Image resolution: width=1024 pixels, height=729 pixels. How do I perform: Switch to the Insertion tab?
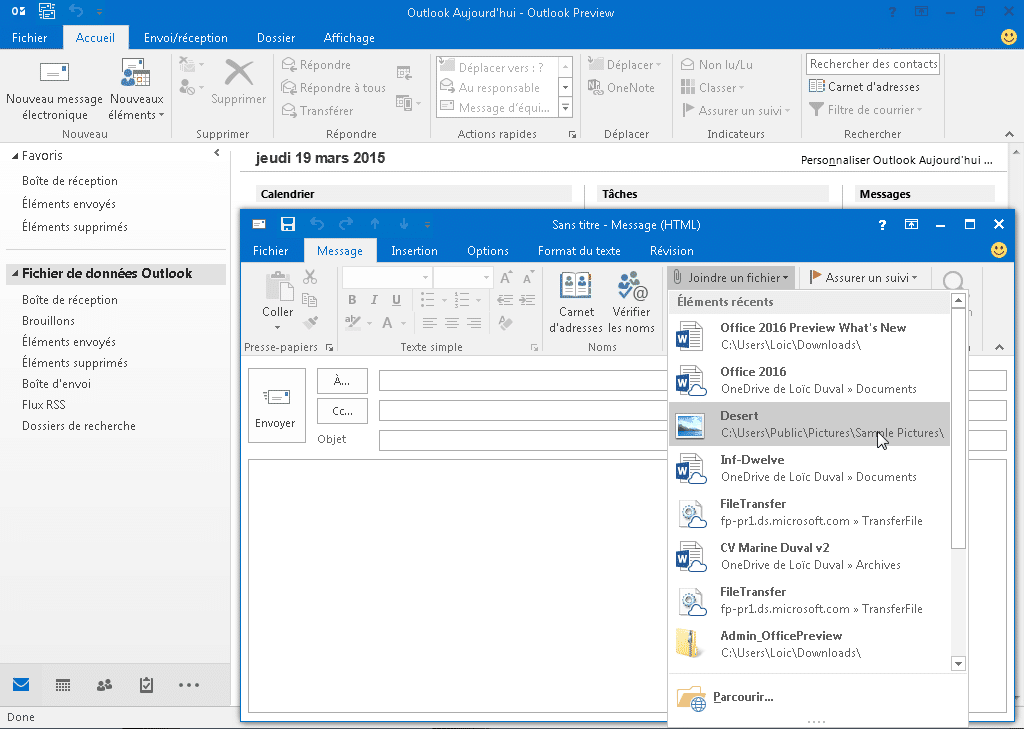coord(414,251)
